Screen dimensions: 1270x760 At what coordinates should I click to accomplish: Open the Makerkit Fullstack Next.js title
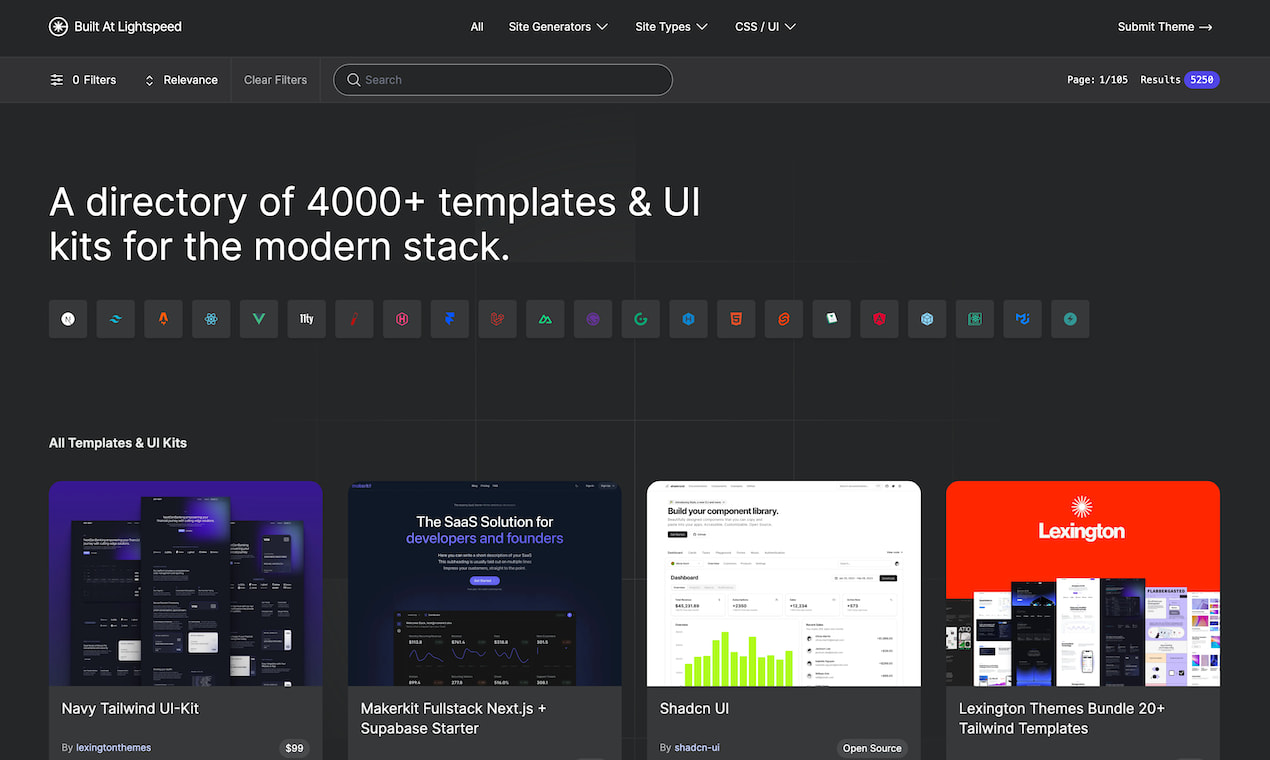454,718
